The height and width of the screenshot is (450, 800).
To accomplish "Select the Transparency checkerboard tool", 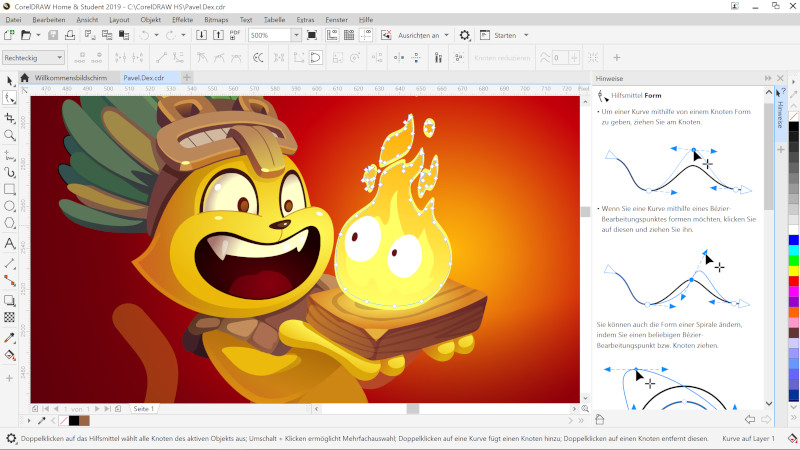I will (x=10, y=317).
